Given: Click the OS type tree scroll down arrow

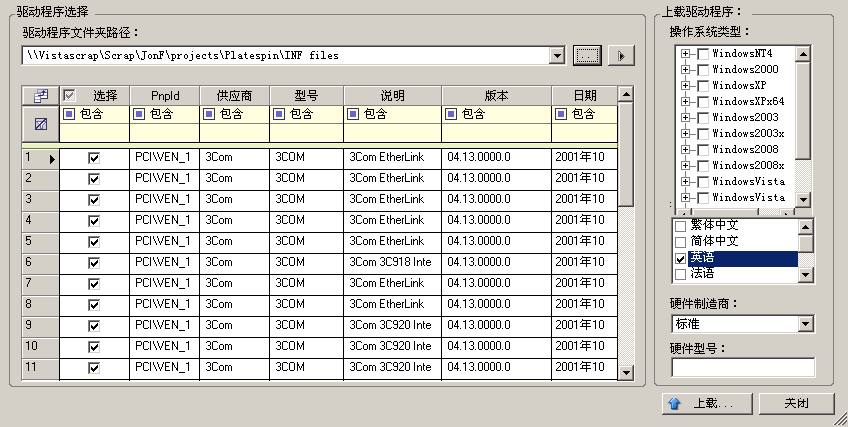Looking at the screenshot, I should [x=803, y=199].
